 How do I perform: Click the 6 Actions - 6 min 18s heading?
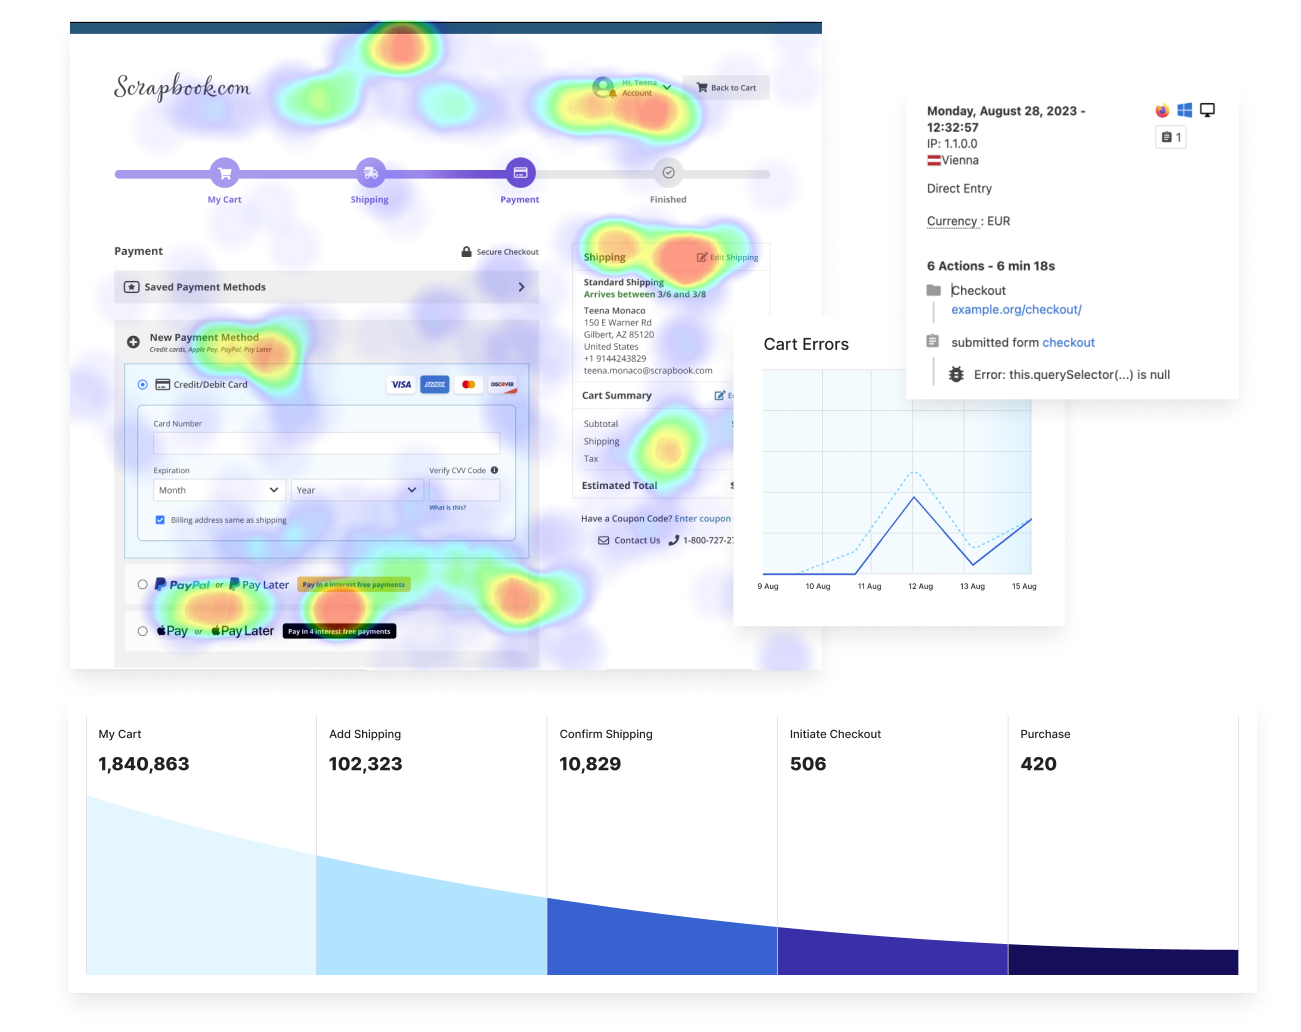pos(991,266)
